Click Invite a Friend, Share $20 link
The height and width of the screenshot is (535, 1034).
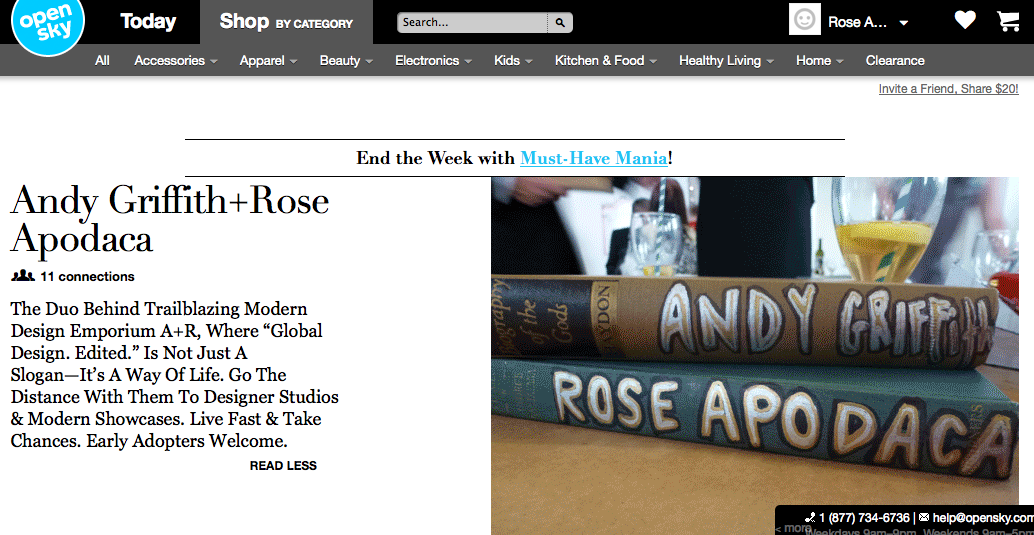click(948, 89)
